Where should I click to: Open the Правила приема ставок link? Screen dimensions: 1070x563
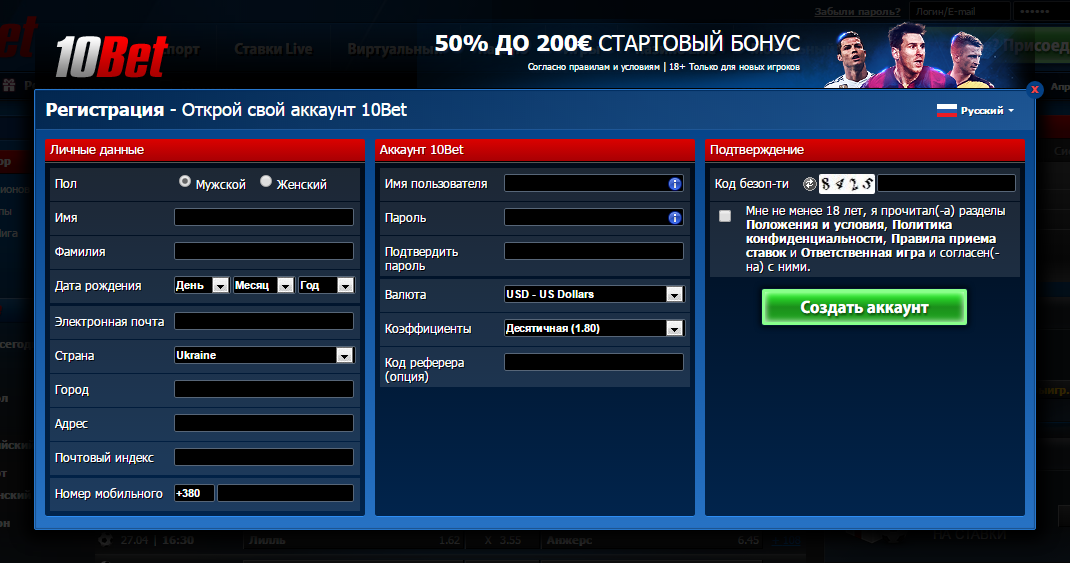871,246
